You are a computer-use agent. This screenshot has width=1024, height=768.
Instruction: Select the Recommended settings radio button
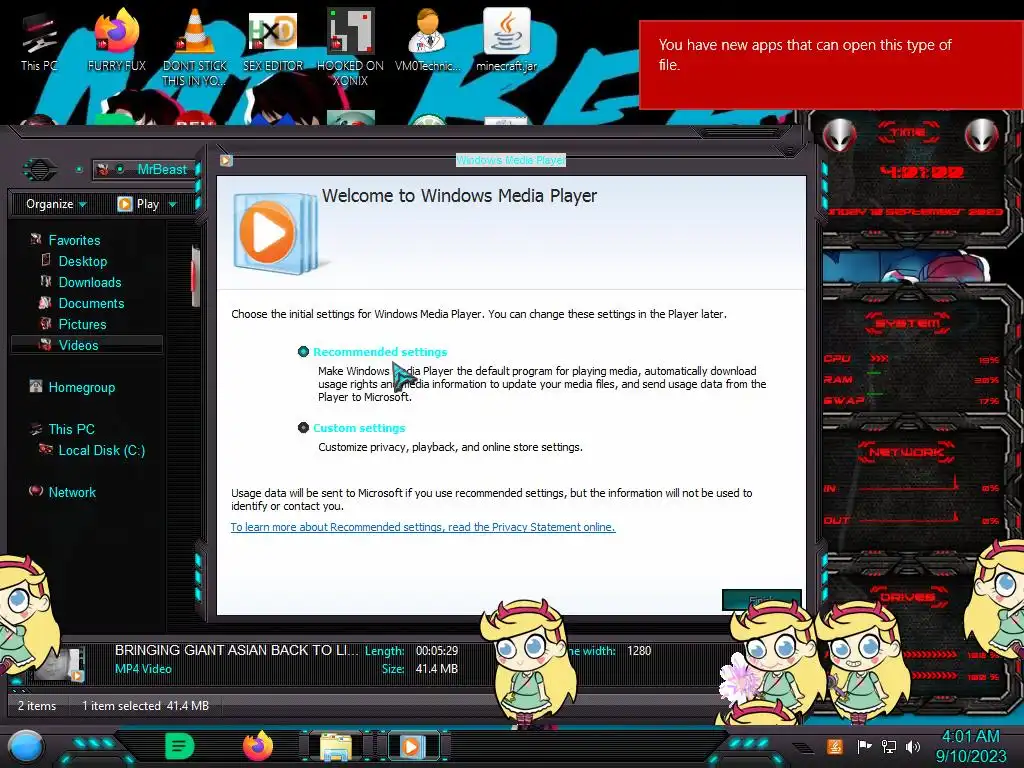303,351
